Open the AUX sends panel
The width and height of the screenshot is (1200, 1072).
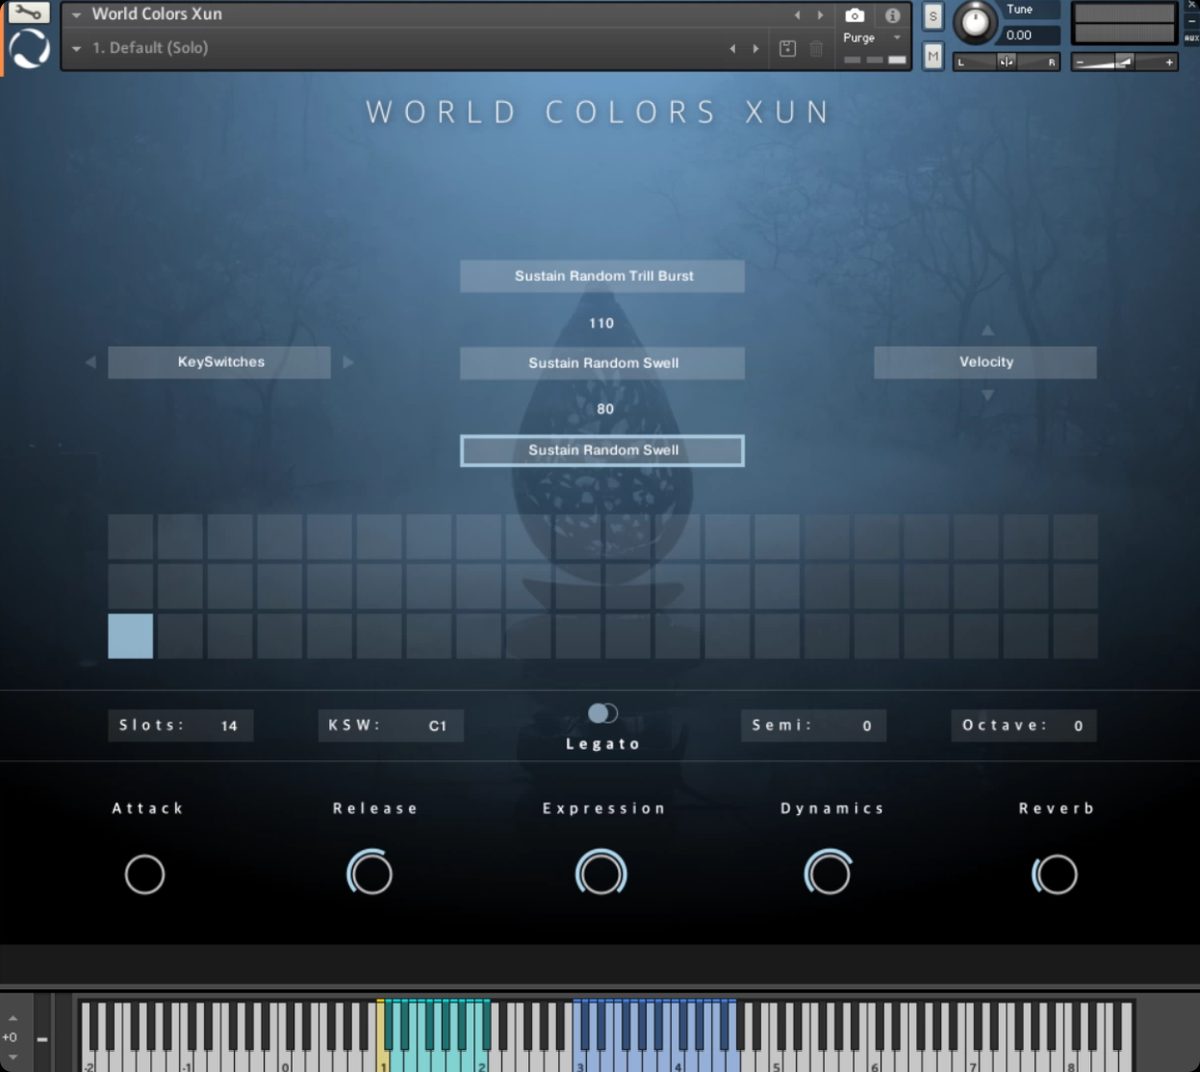pyautogui.click(x=1191, y=37)
